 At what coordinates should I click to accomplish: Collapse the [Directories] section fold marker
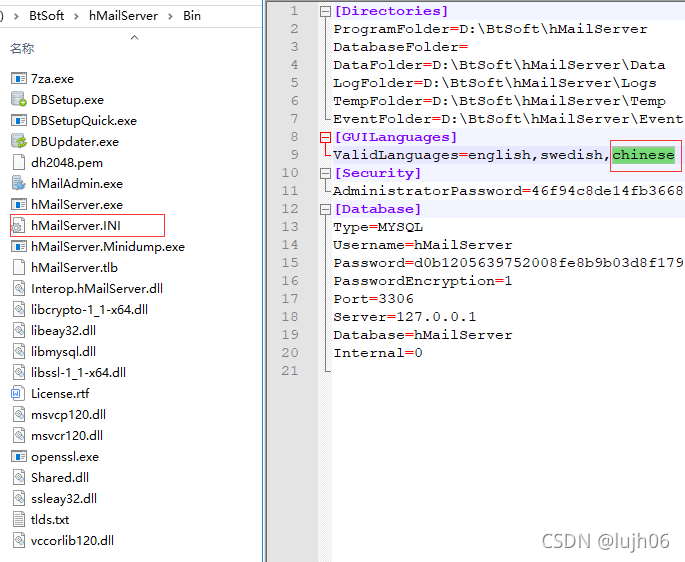tap(325, 11)
